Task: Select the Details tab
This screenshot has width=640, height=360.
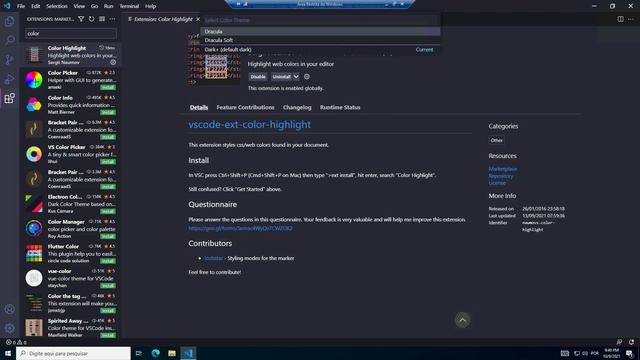Action: point(199,107)
